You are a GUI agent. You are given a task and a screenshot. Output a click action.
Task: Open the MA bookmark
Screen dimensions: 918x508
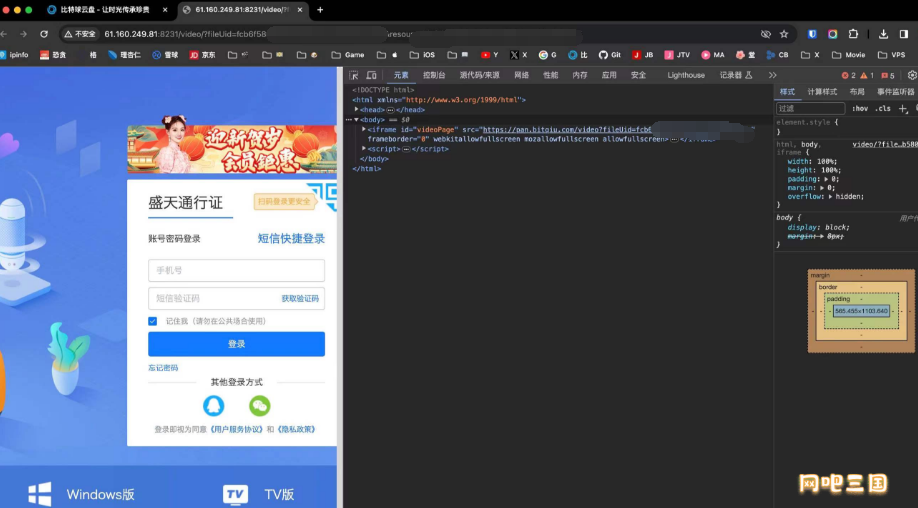pos(713,55)
